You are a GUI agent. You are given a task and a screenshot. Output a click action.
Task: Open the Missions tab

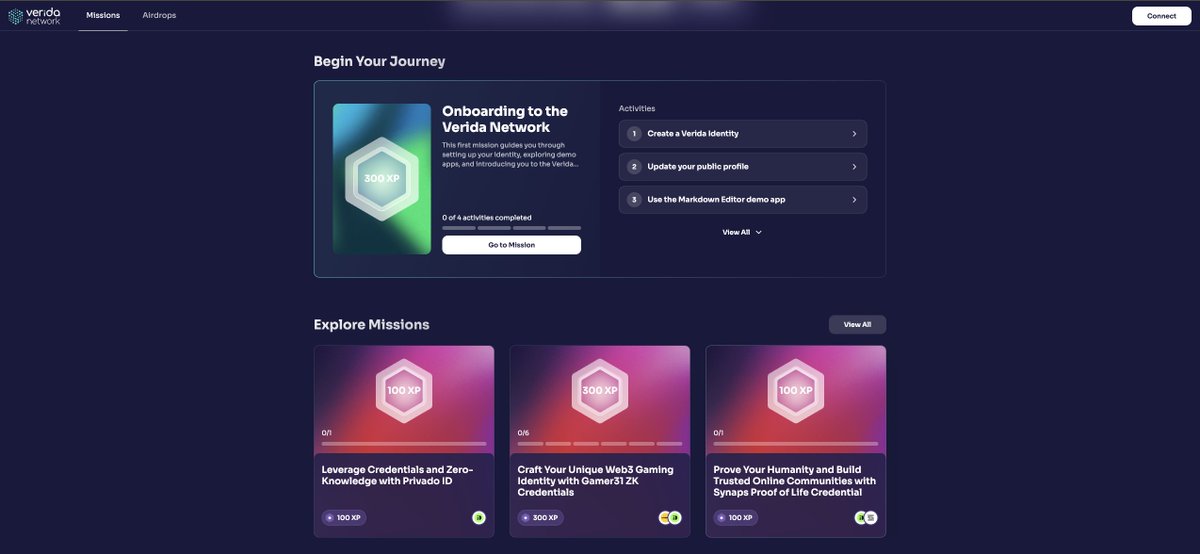pos(103,16)
